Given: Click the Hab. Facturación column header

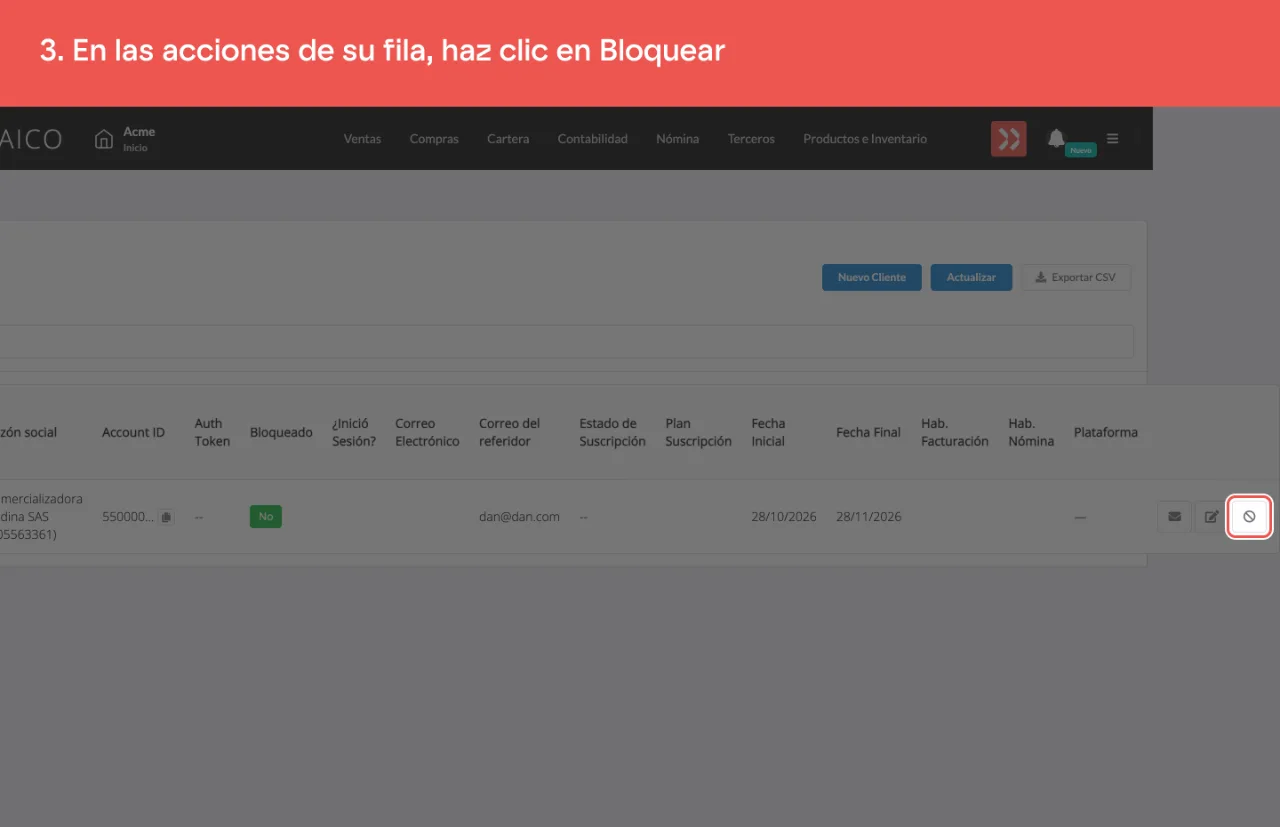Looking at the screenshot, I should [955, 432].
